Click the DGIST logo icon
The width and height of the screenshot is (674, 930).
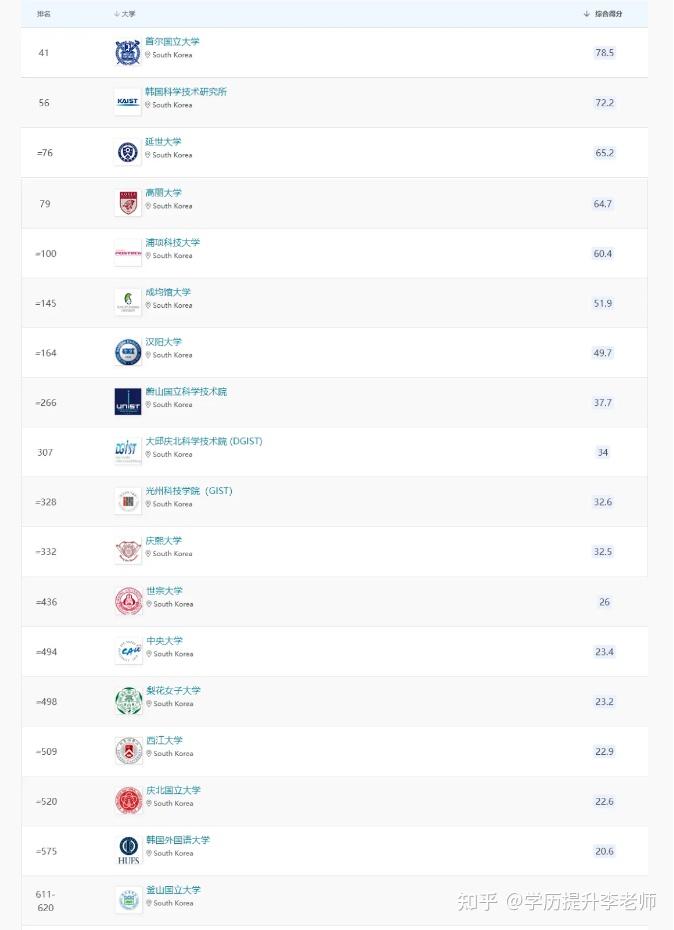[128, 452]
